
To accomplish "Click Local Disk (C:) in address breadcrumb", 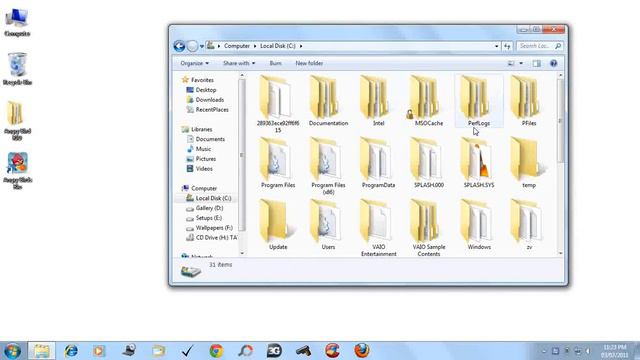I will [278, 46].
